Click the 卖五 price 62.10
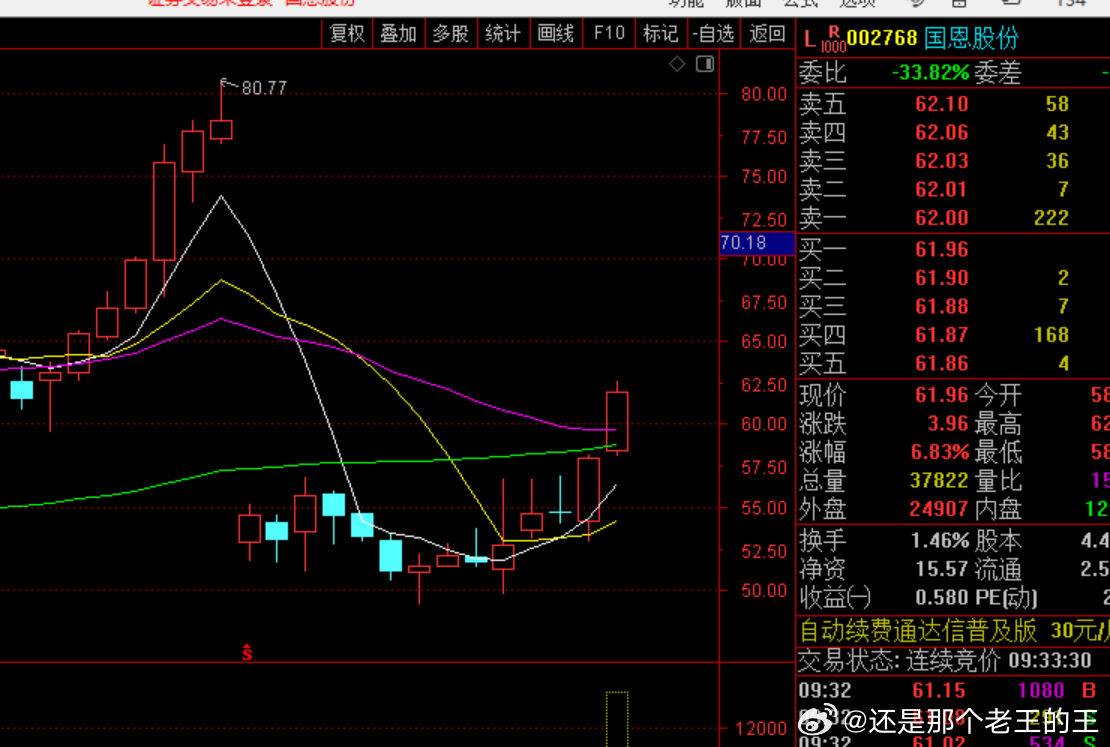The width and height of the screenshot is (1110, 747). click(x=942, y=104)
